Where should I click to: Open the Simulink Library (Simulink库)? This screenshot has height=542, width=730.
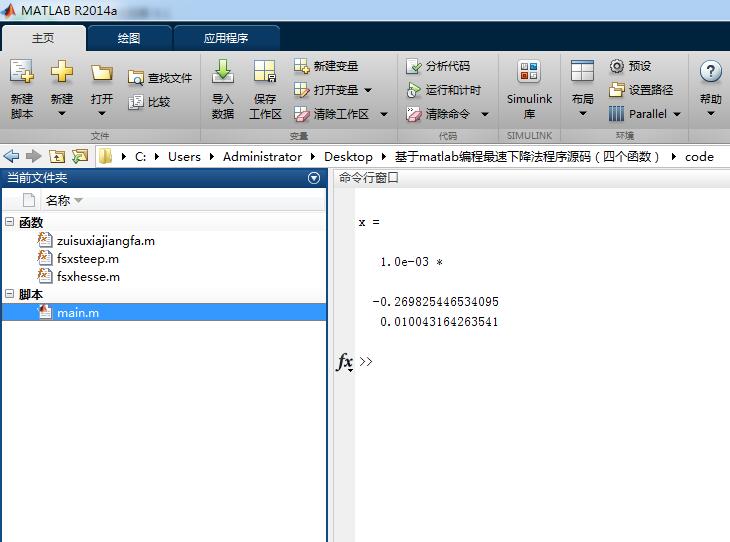pos(529,88)
